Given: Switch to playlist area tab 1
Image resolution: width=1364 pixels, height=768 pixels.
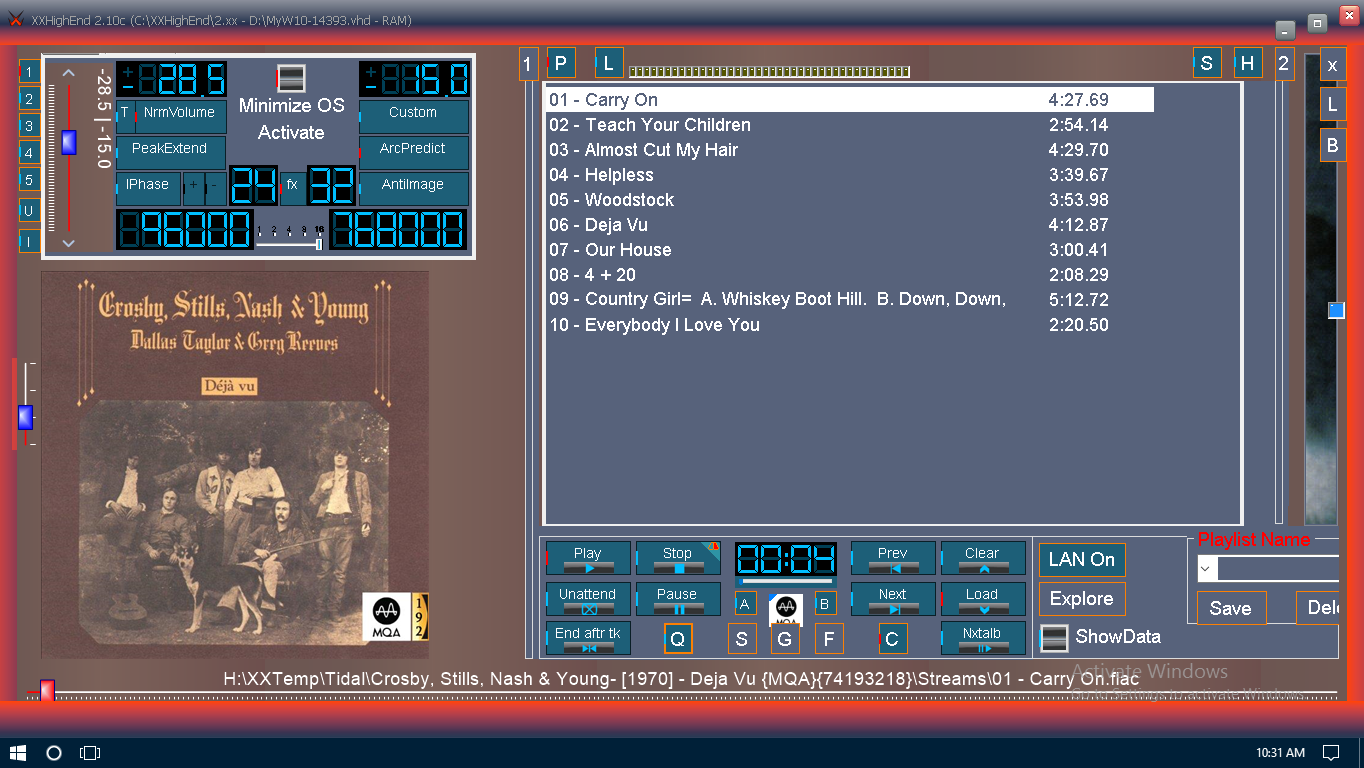Looking at the screenshot, I should [528, 64].
